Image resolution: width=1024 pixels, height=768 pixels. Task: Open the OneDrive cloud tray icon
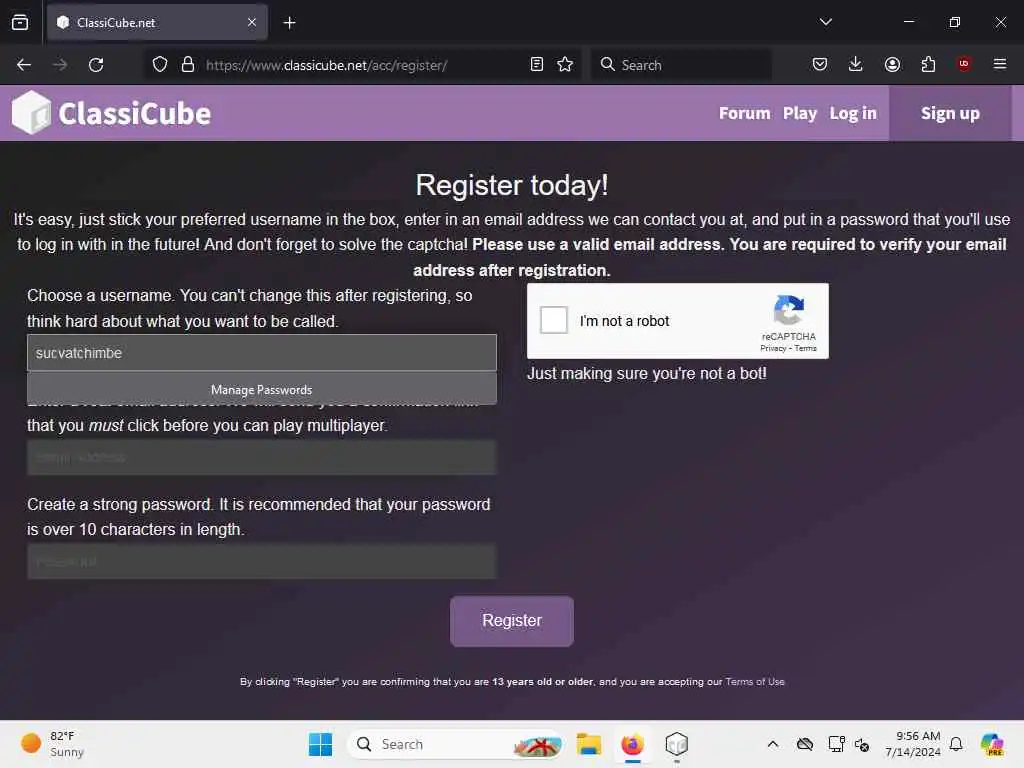click(805, 744)
